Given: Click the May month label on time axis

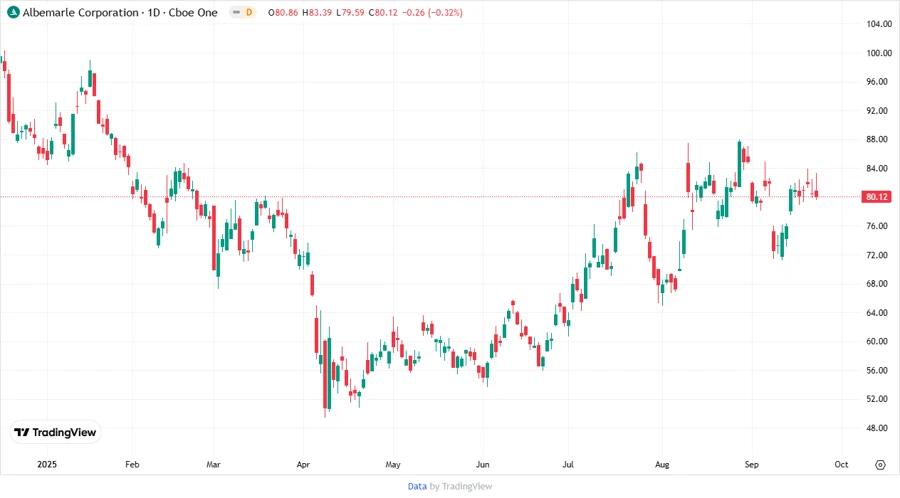Looking at the screenshot, I should point(393,465).
